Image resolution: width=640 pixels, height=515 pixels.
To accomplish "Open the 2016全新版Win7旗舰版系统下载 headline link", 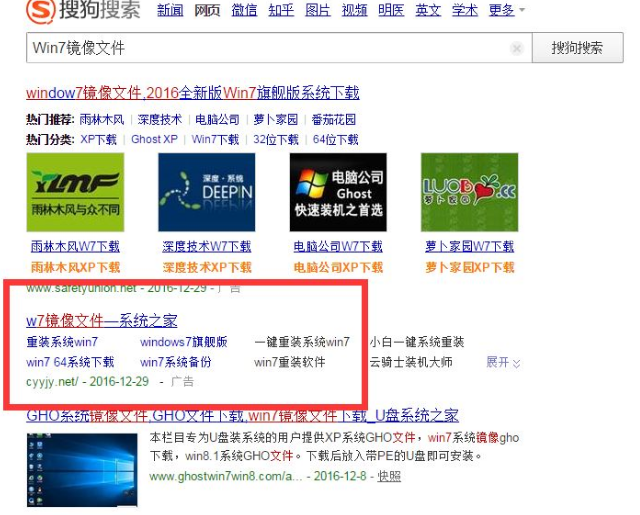I will point(193,93).
